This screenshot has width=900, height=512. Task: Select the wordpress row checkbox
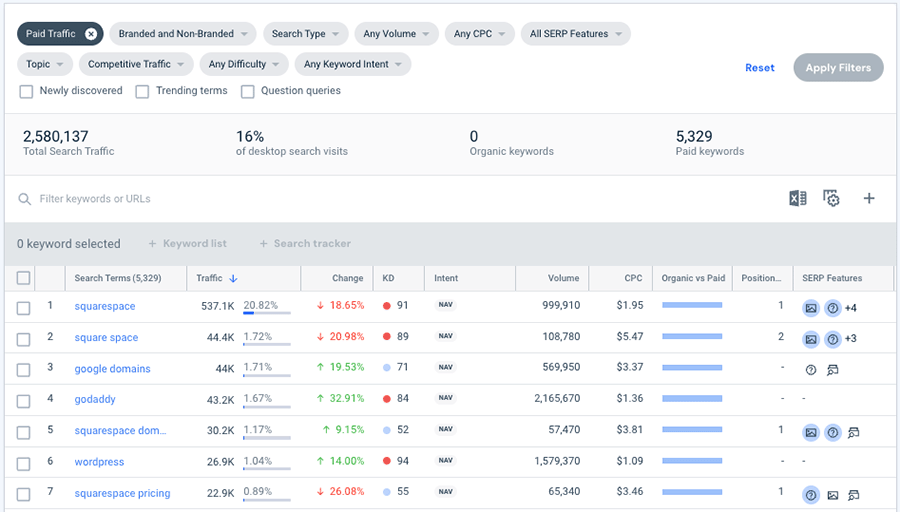tap(24, 464)
